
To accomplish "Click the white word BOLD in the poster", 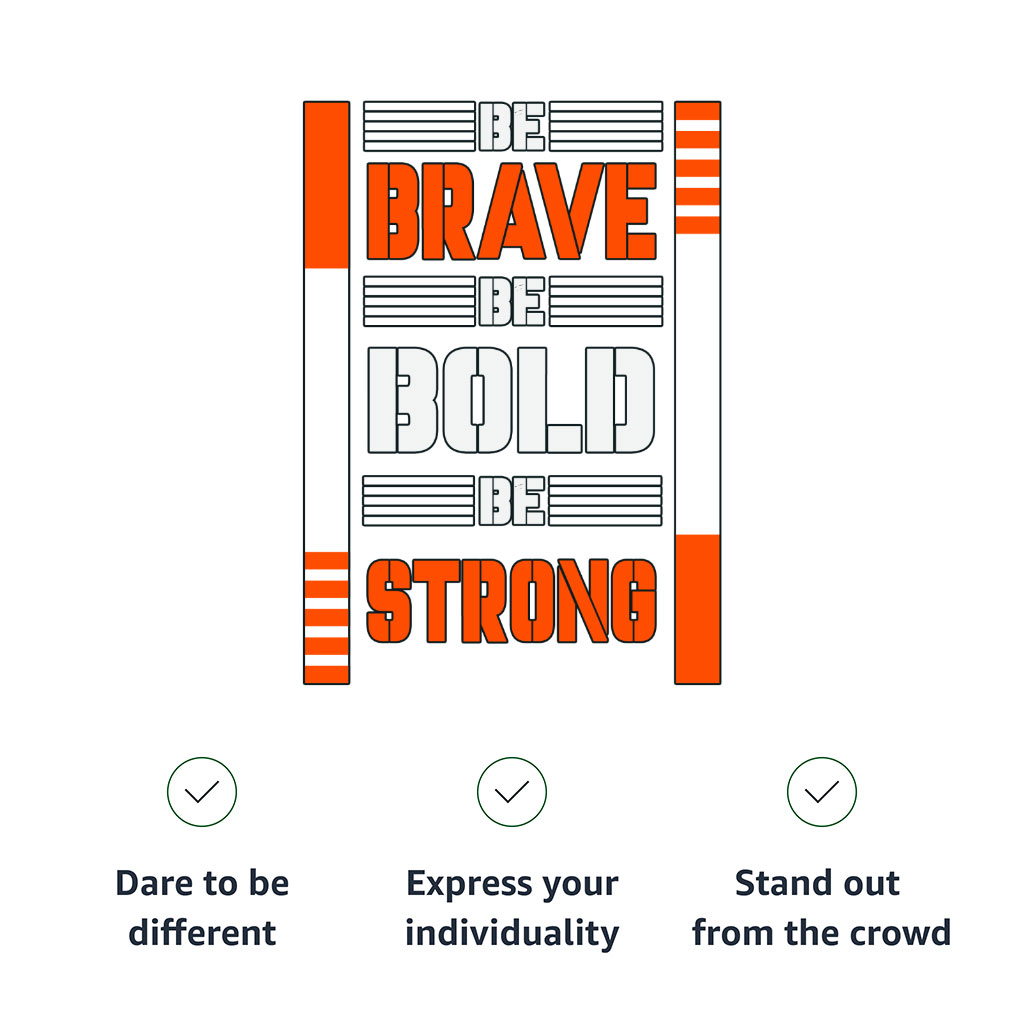I will pos(512,399).
